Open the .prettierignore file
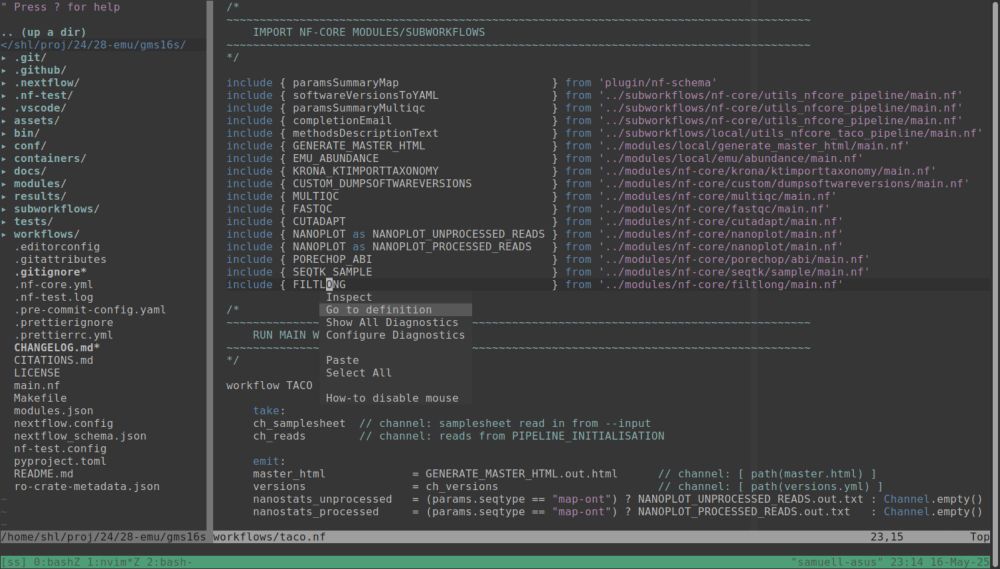This screenshot has width=1000, height=569. point(64,322)
